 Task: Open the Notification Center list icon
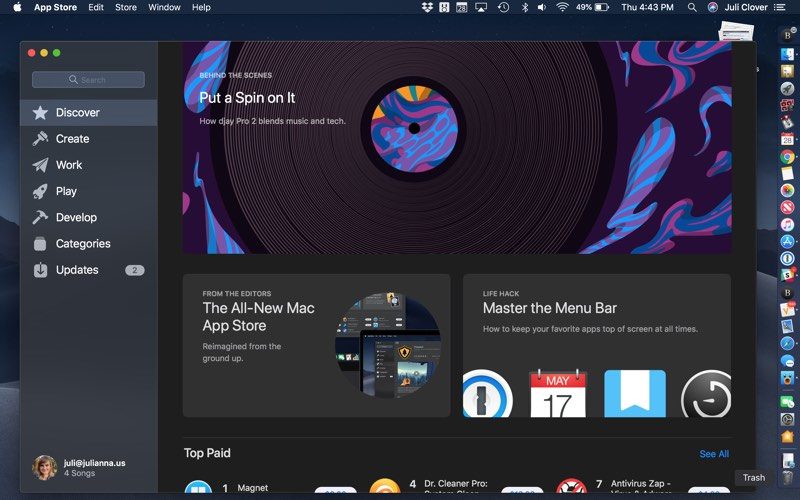click(x=779, y=7)
